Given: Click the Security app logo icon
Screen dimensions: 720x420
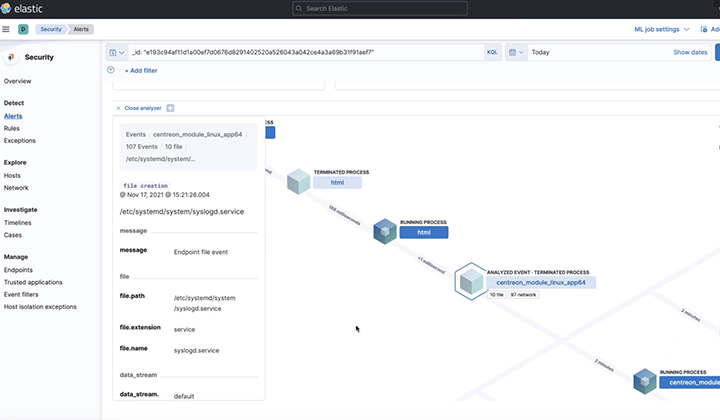Looking at the screenshot, I should [x=11, y=57].
